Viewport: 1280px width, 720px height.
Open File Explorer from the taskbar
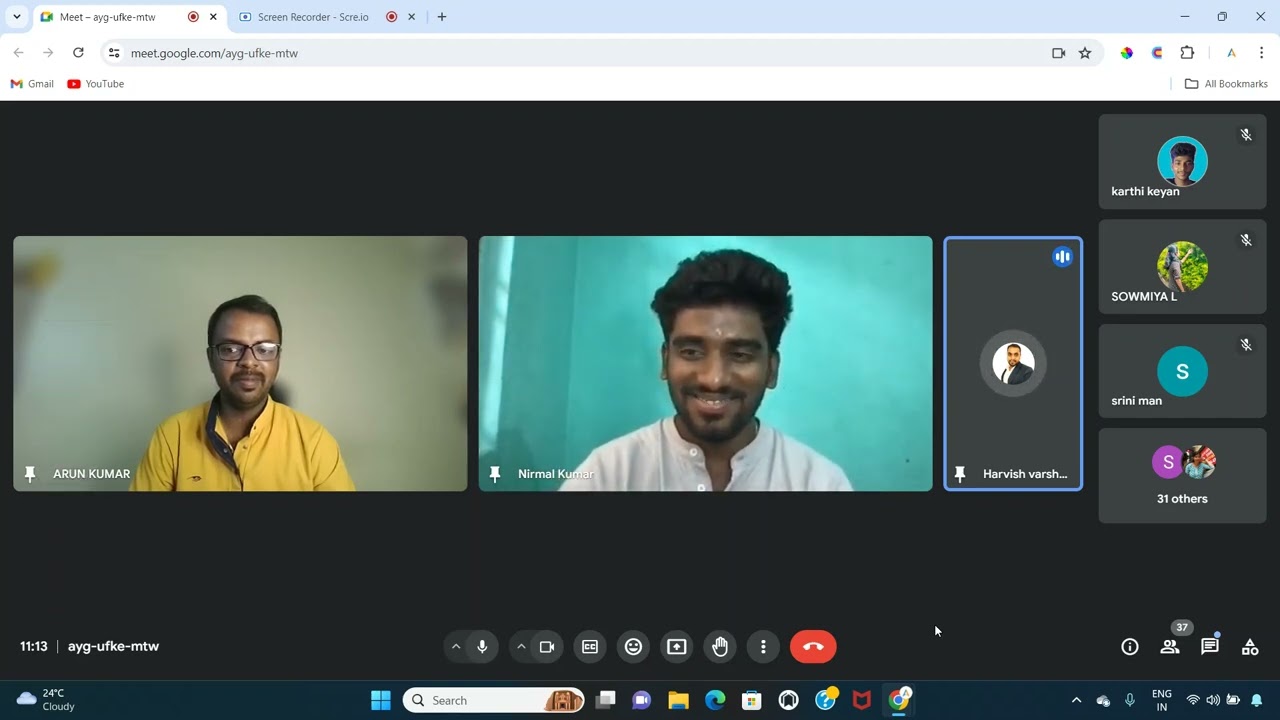[x=678, y=700]
